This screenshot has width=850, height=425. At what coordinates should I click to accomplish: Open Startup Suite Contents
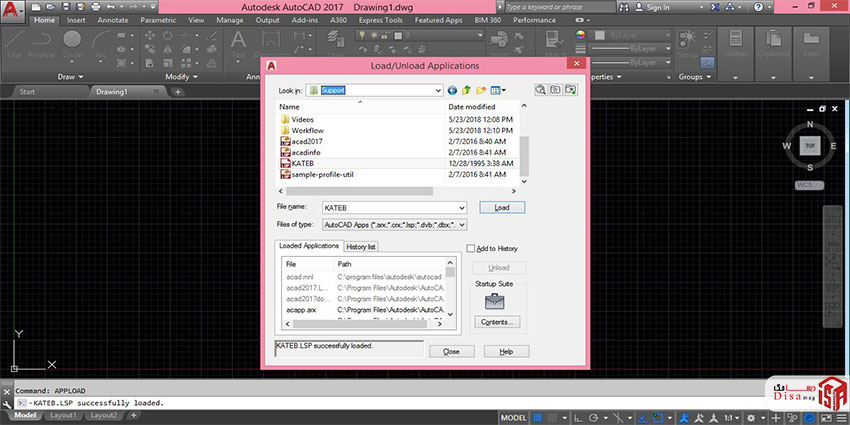pyautogui.click(x=497, y=322)
